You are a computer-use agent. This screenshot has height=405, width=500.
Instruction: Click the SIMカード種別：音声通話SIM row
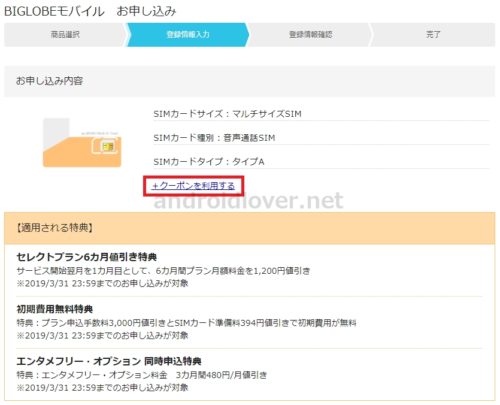pyautogui.click(x=321, y=138)
